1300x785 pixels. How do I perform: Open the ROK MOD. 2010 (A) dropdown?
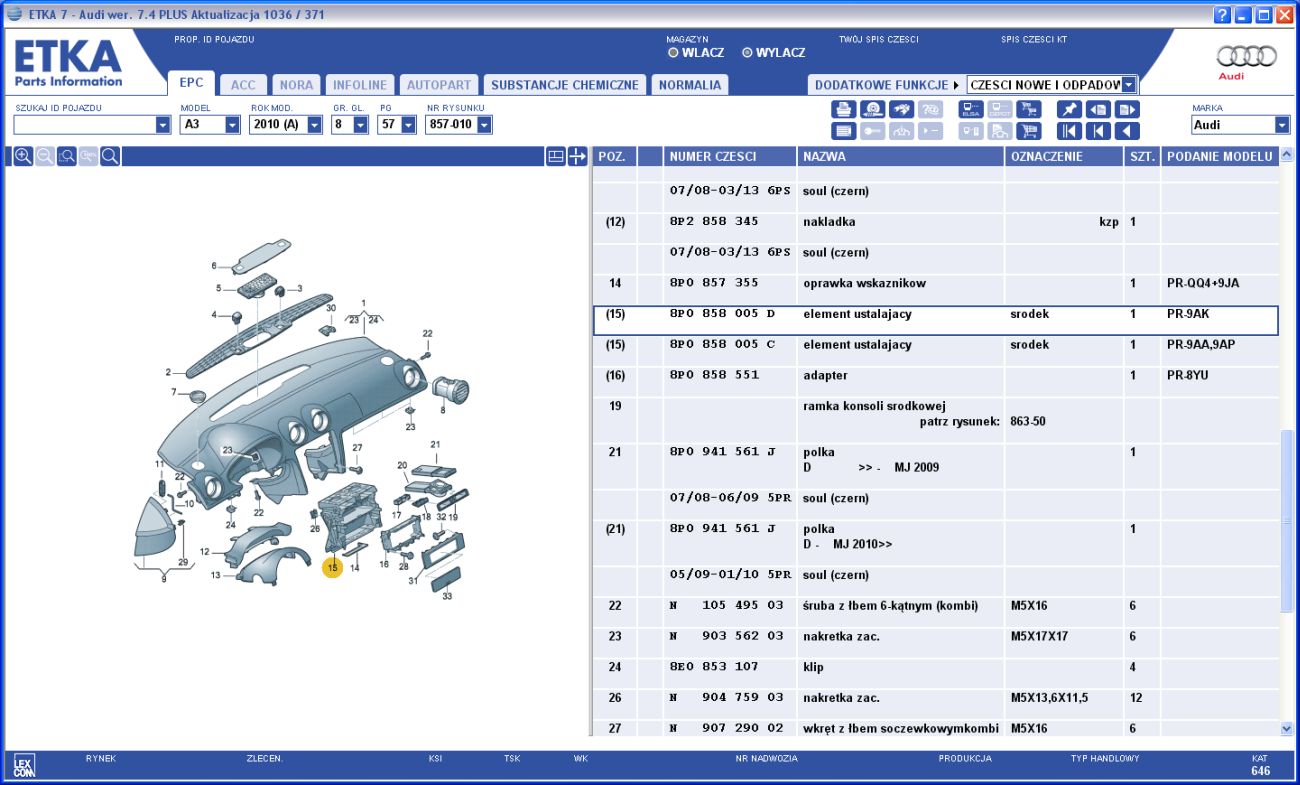(x=314, y=125)
